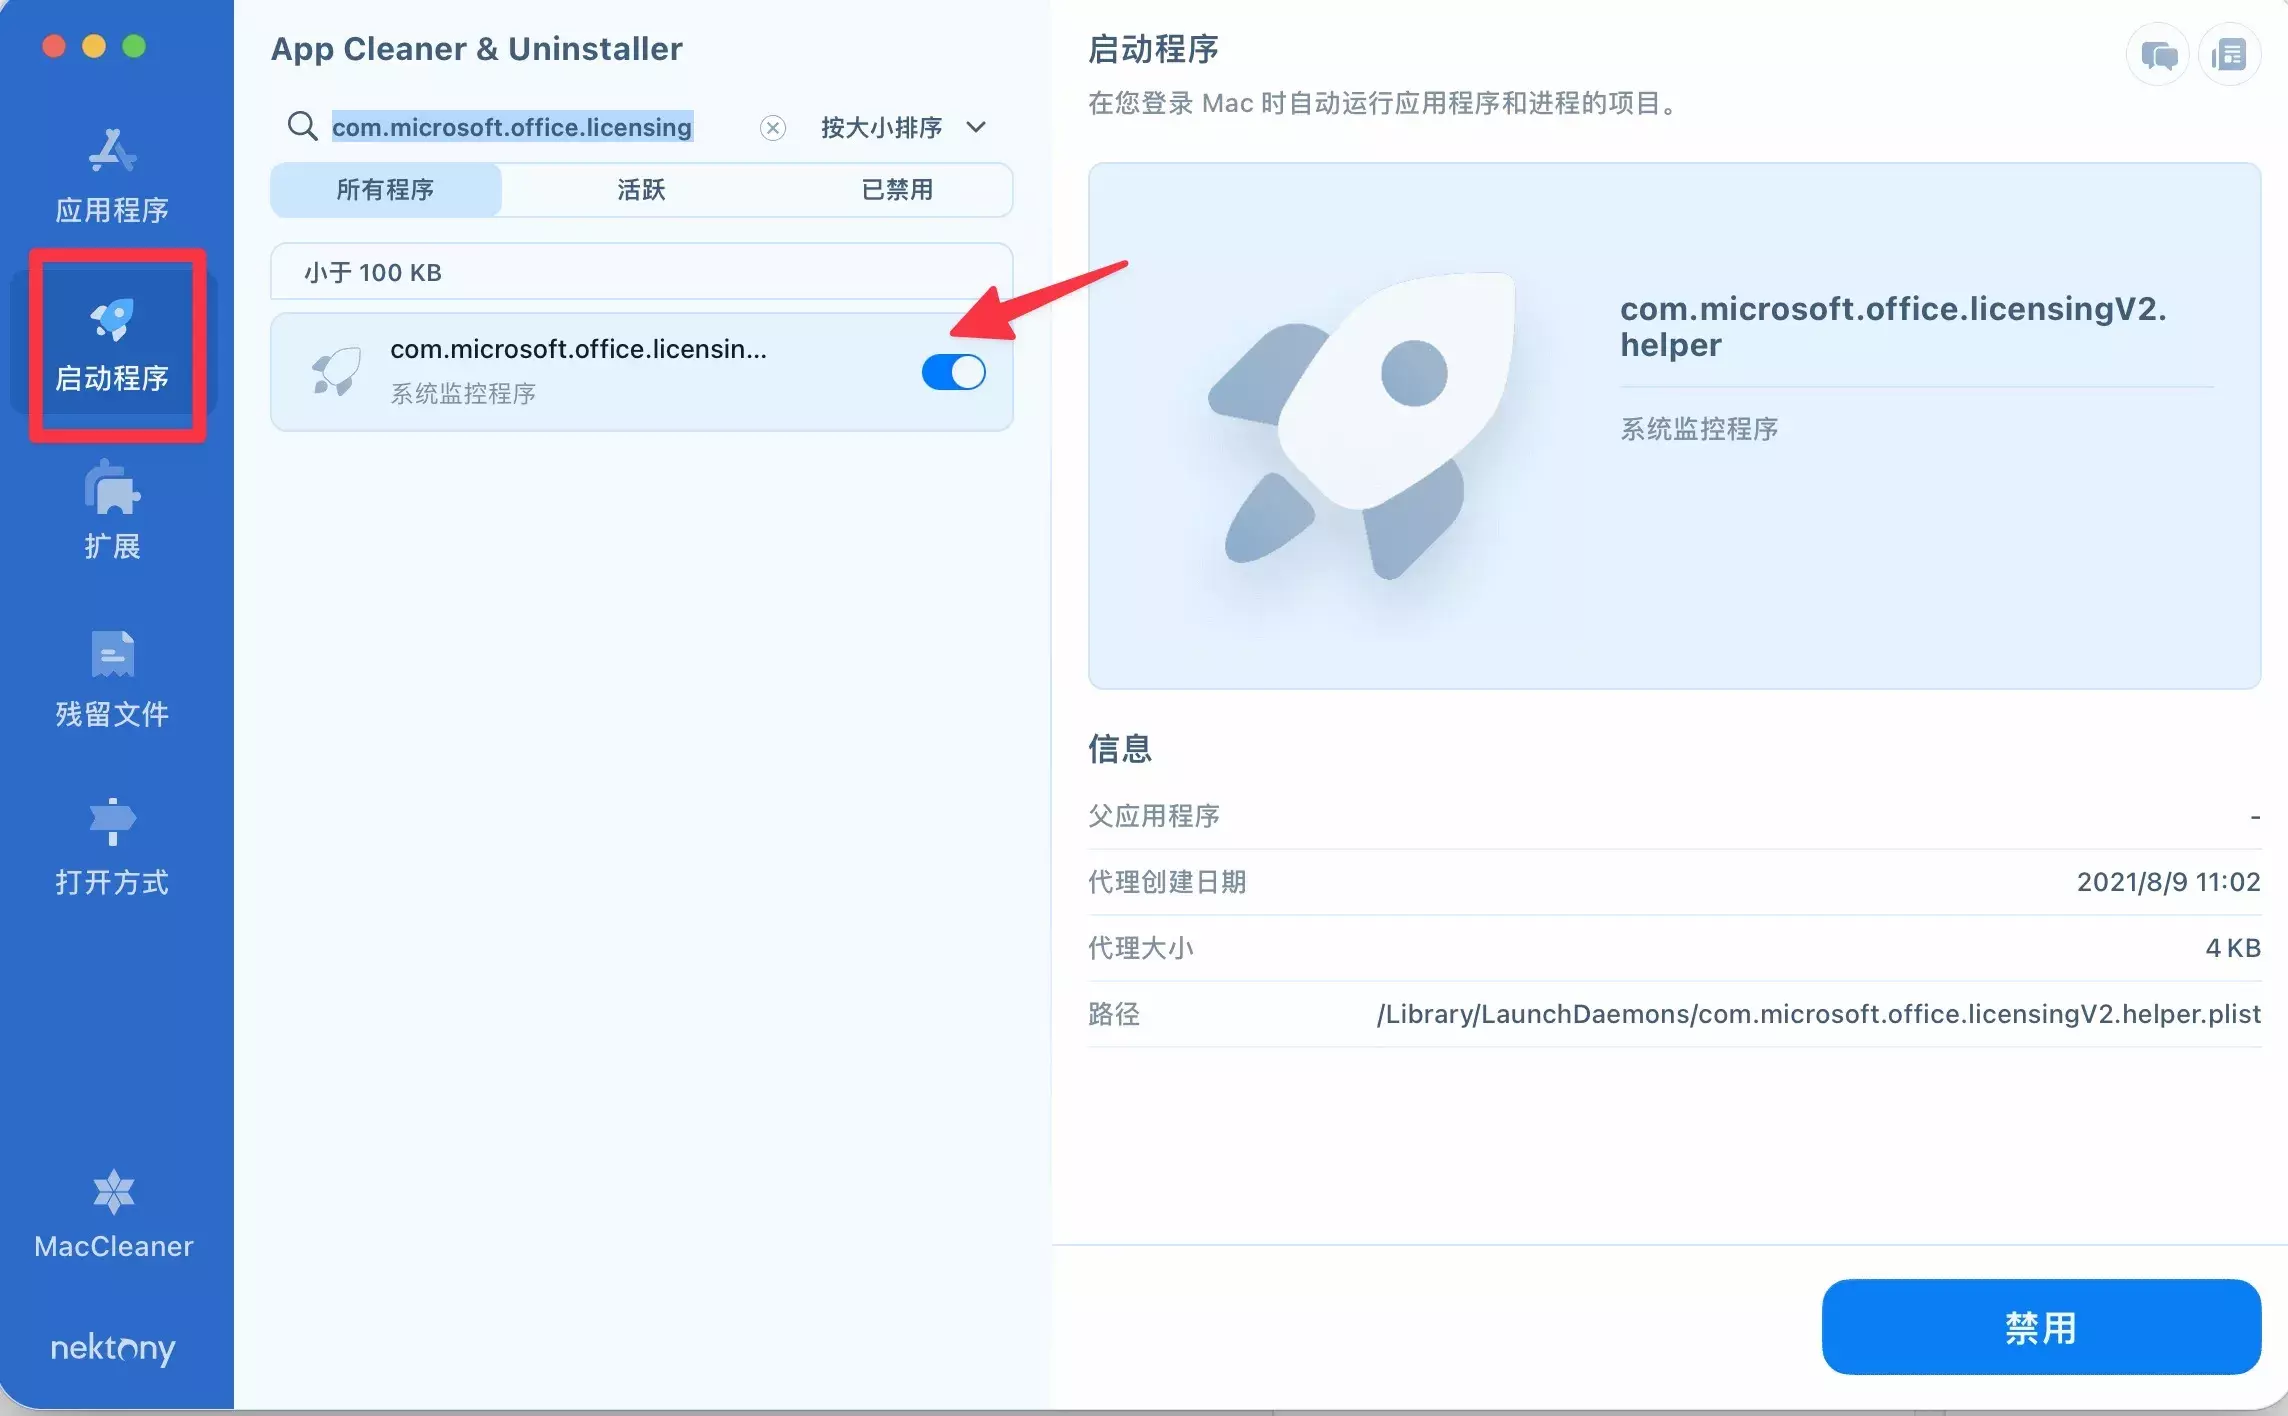Expand the sort by size (按大小排序) dropdown
Viewport: 2288px width, 1416px height.
click(882, 128)
